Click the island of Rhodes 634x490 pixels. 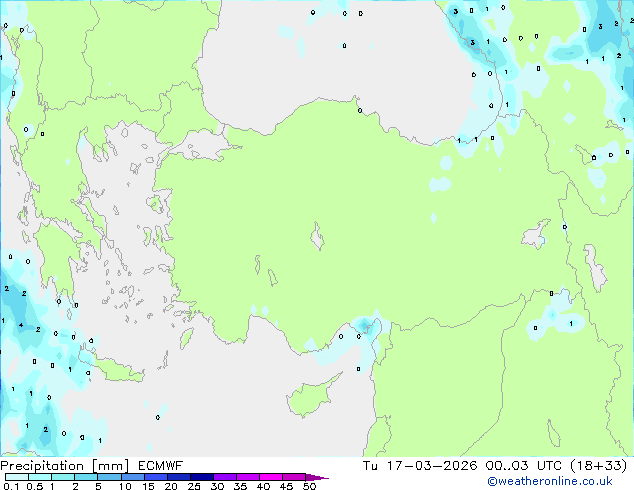tap(186, 338)
